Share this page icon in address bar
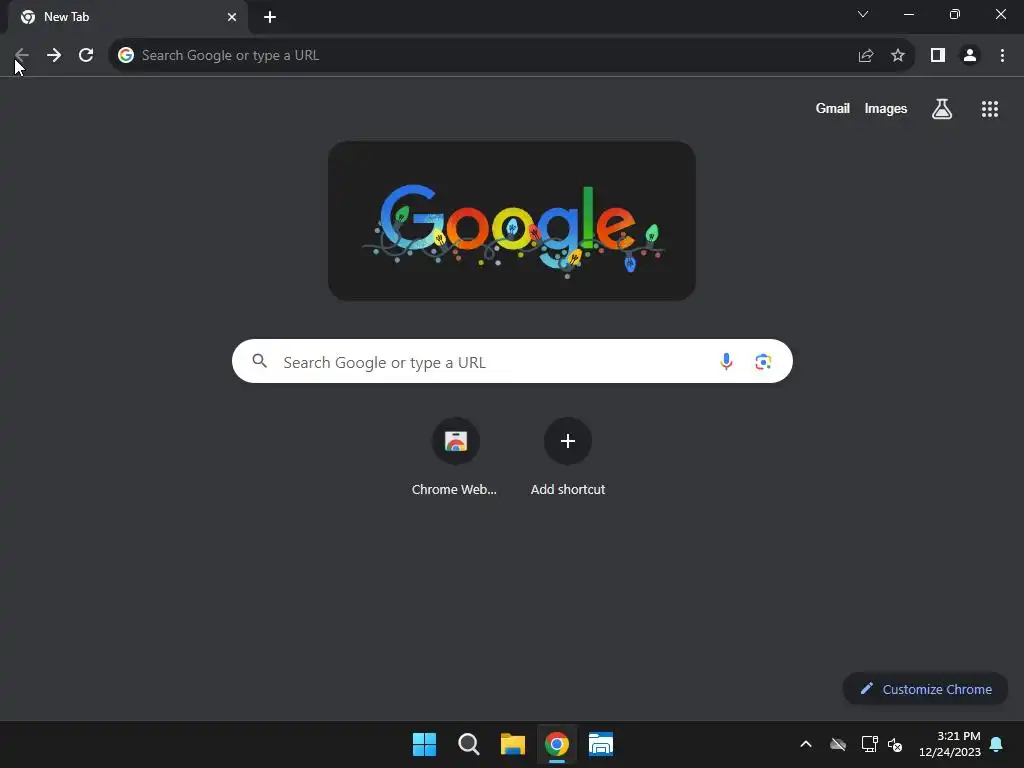1024x768 pixels. point(866,56)
